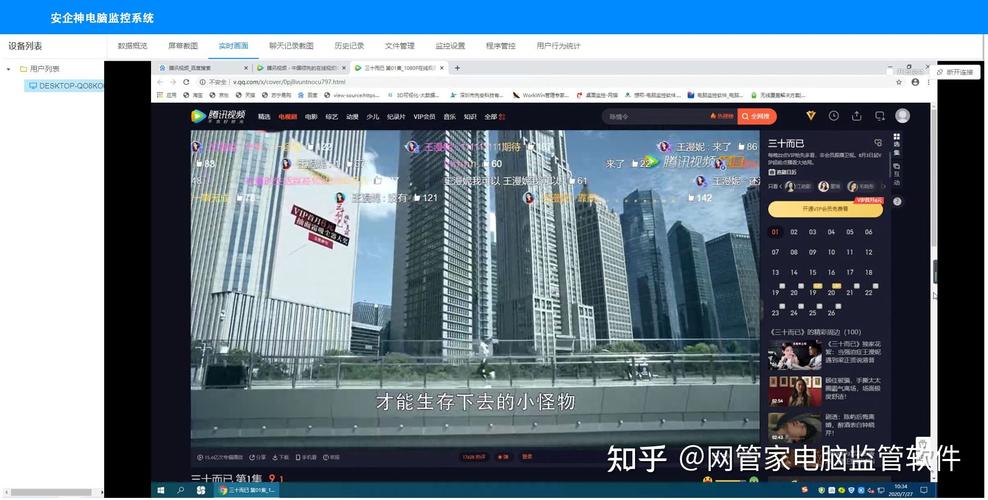Go to the 历史记录 tab
This screenshot has width=988, height=500.
(x=349, y=46)
